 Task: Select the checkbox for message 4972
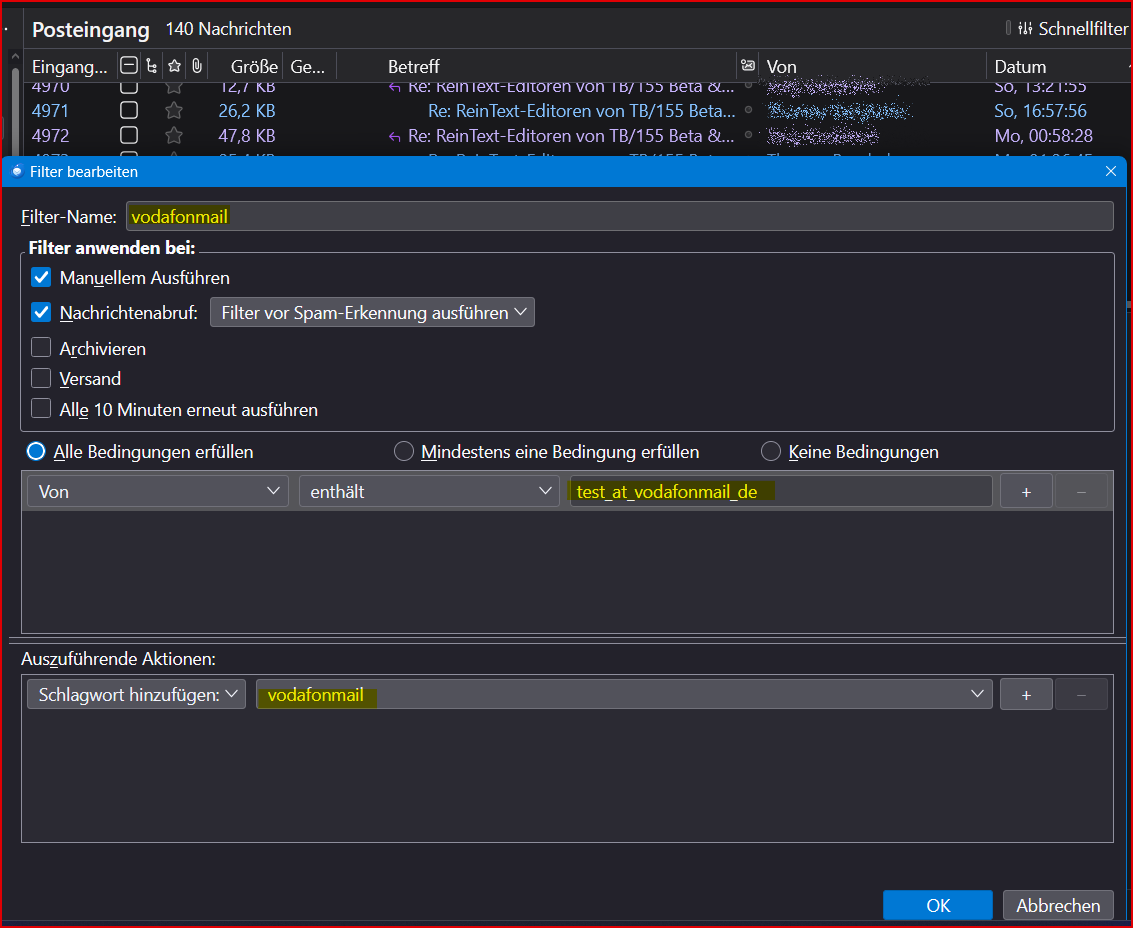coord(129,135)
